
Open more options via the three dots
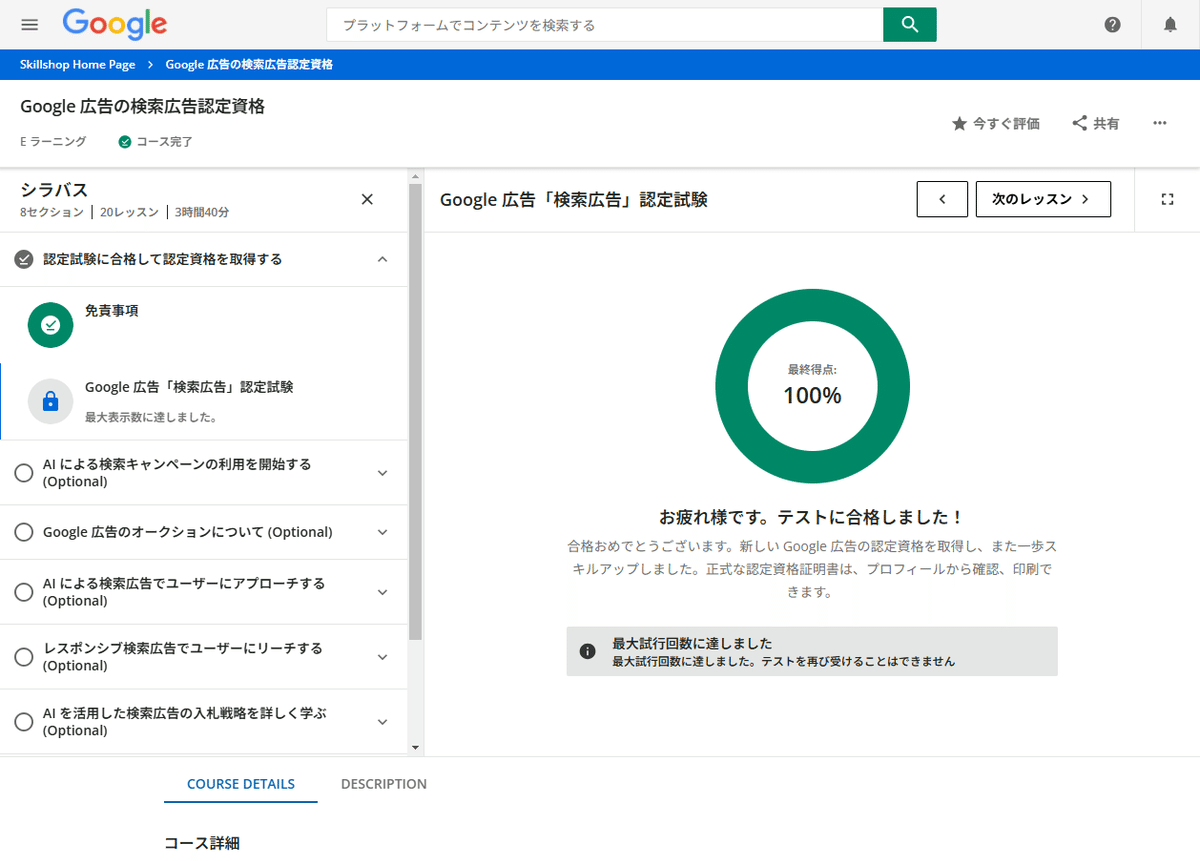click(1159, 123)
